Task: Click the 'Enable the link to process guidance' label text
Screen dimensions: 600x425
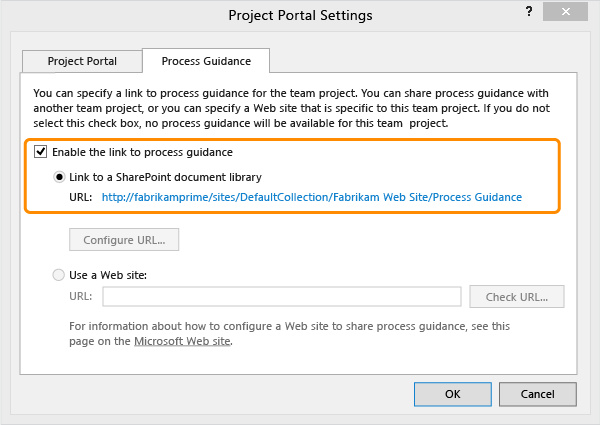Action: 142,152
